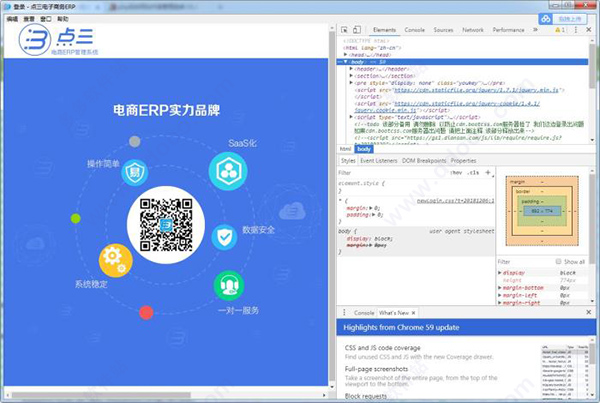
Task: Open the Sources tab
Action: point(443,30)
